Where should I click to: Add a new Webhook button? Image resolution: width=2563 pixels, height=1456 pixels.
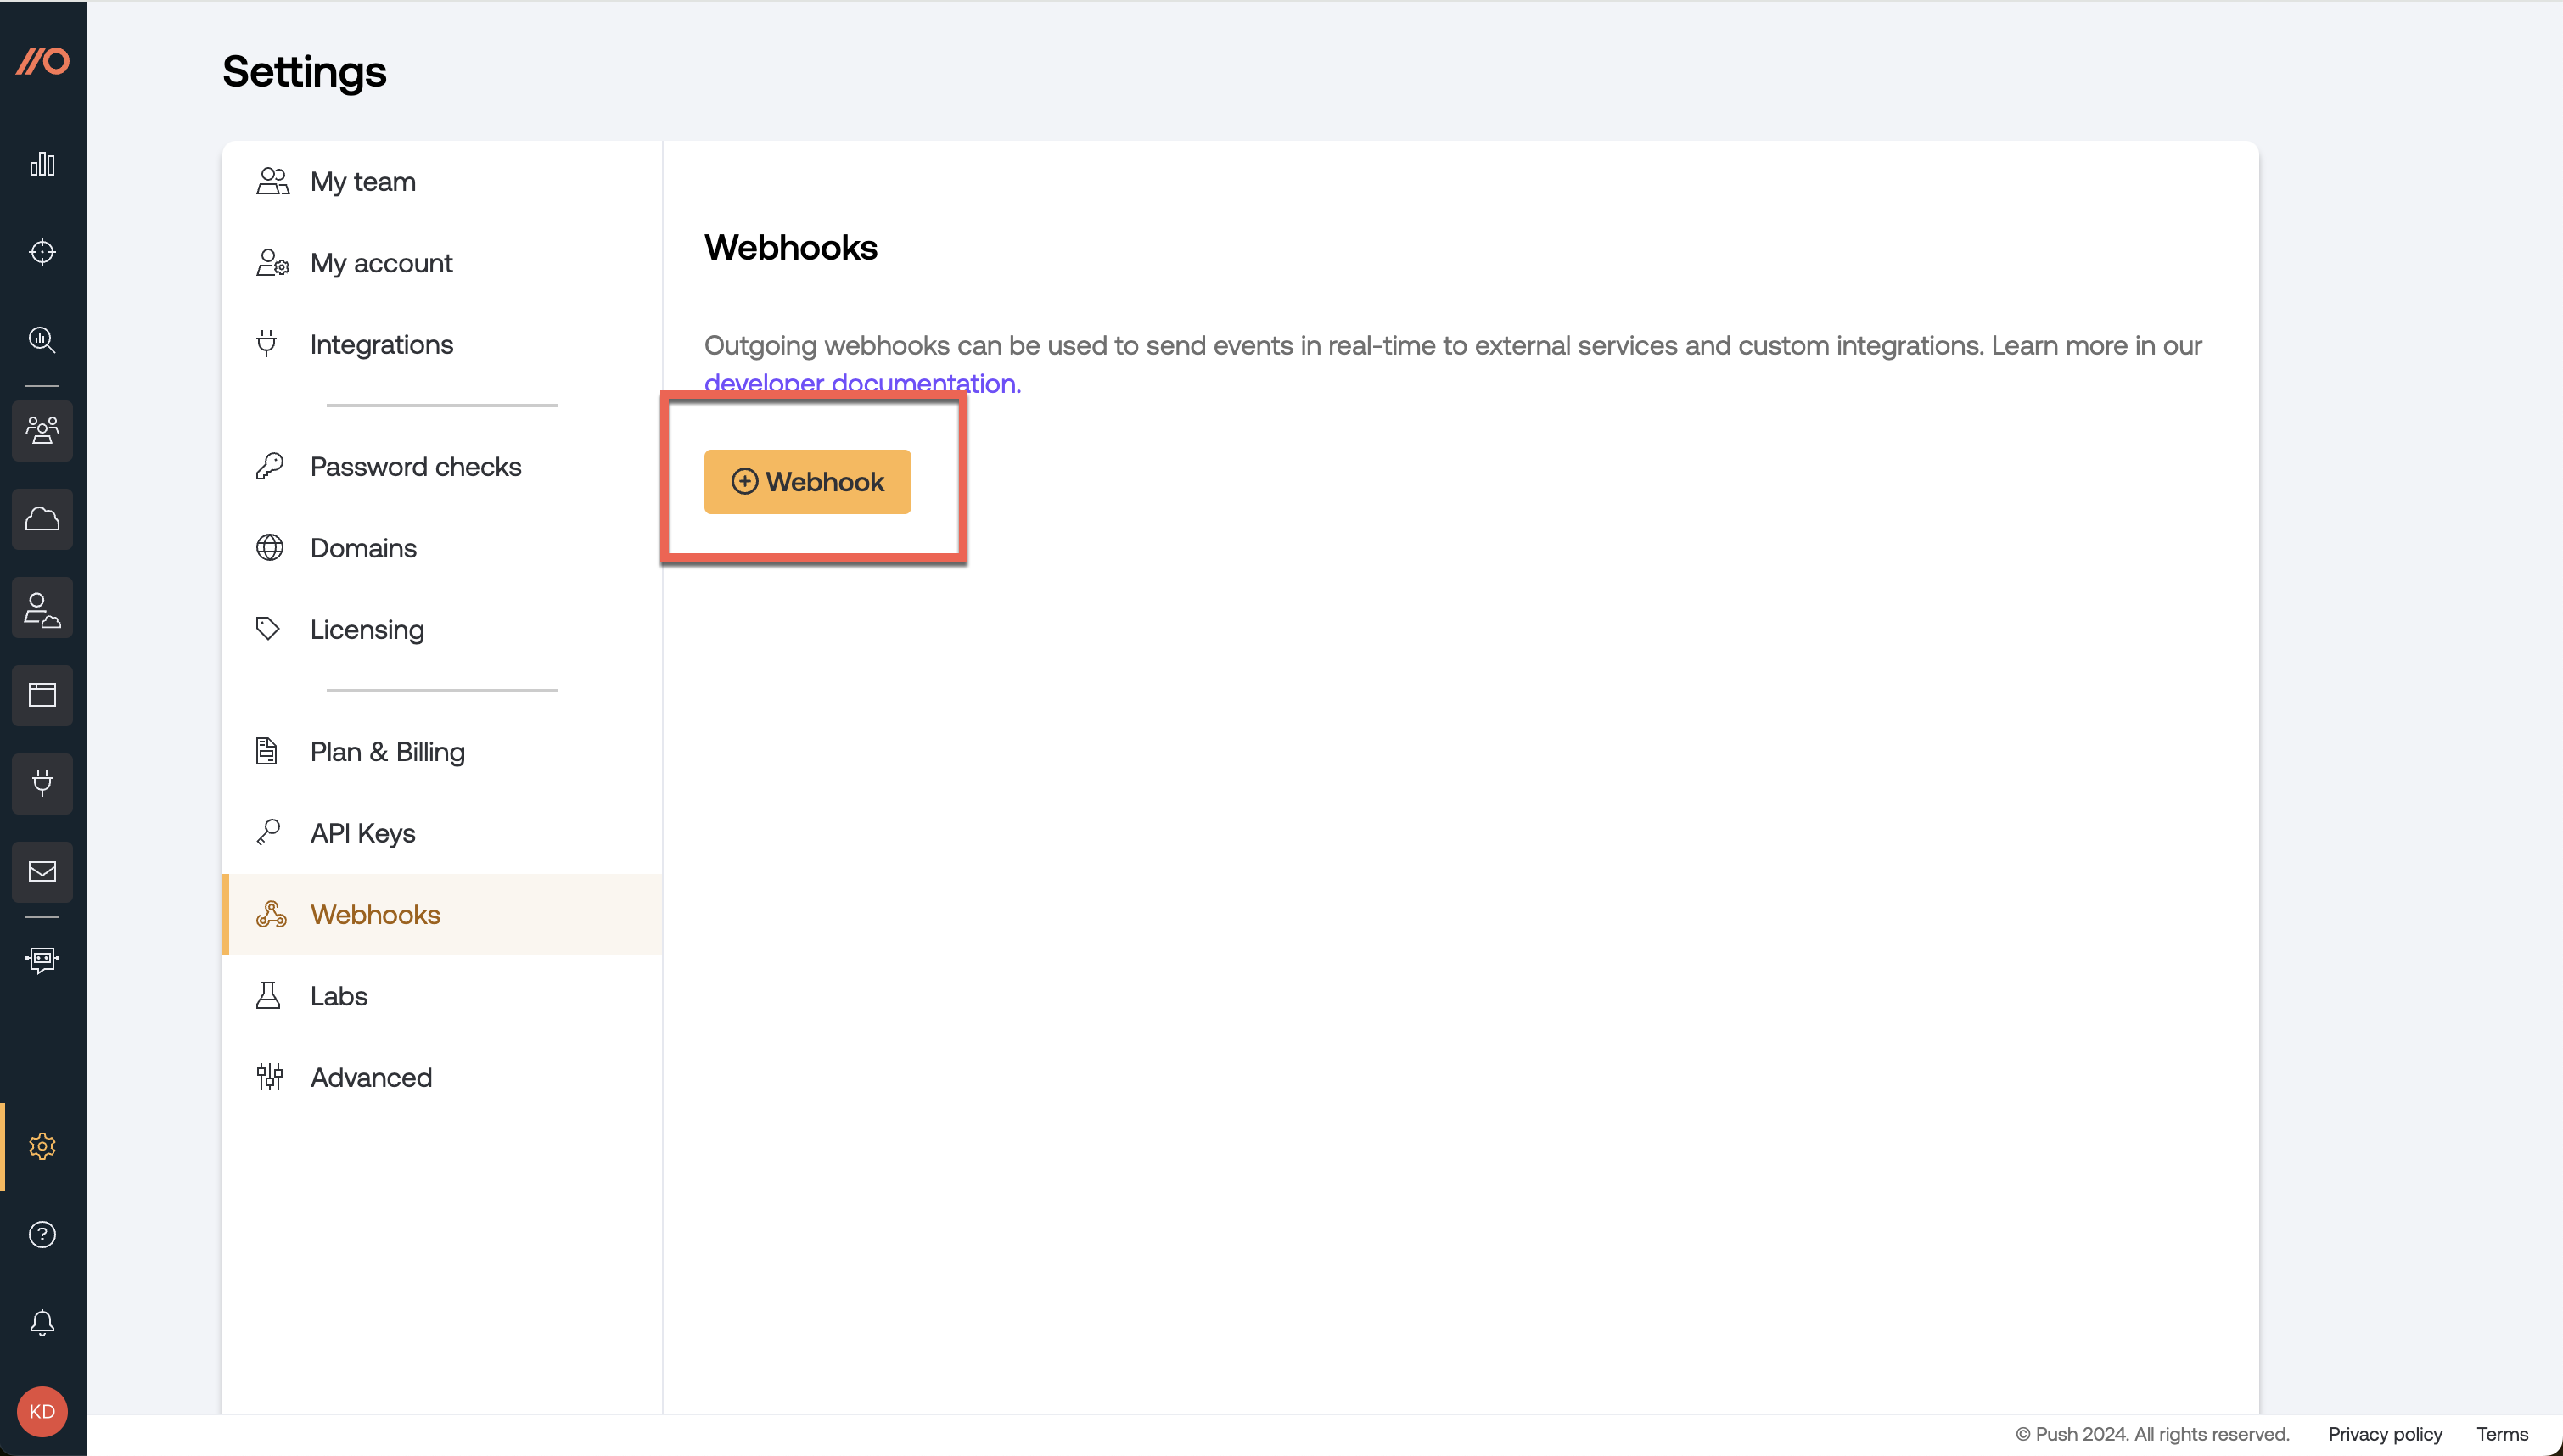[x=807, y=482]
